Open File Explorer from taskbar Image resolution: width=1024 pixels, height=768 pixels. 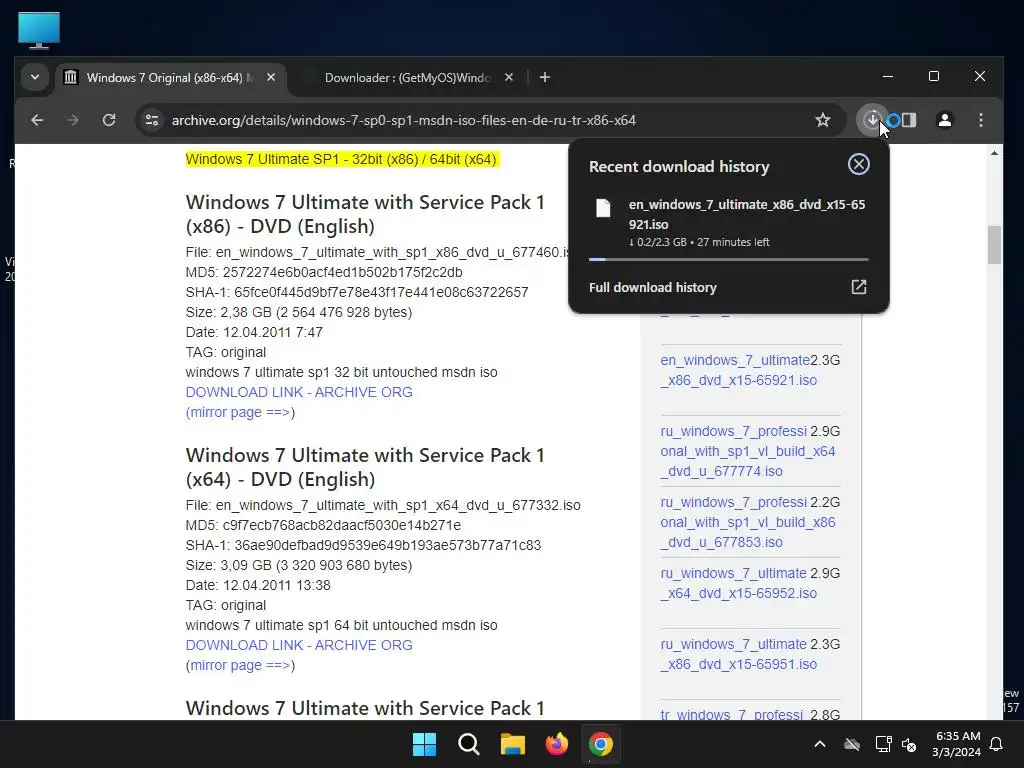(x=513, y=744)
